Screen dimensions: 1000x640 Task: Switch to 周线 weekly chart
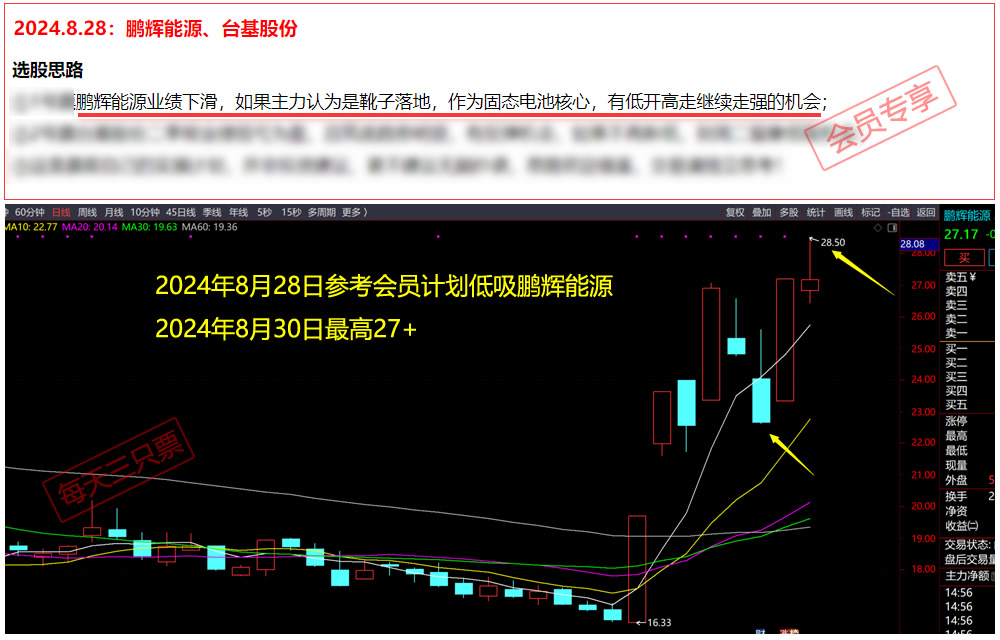[x=87, y=212]
